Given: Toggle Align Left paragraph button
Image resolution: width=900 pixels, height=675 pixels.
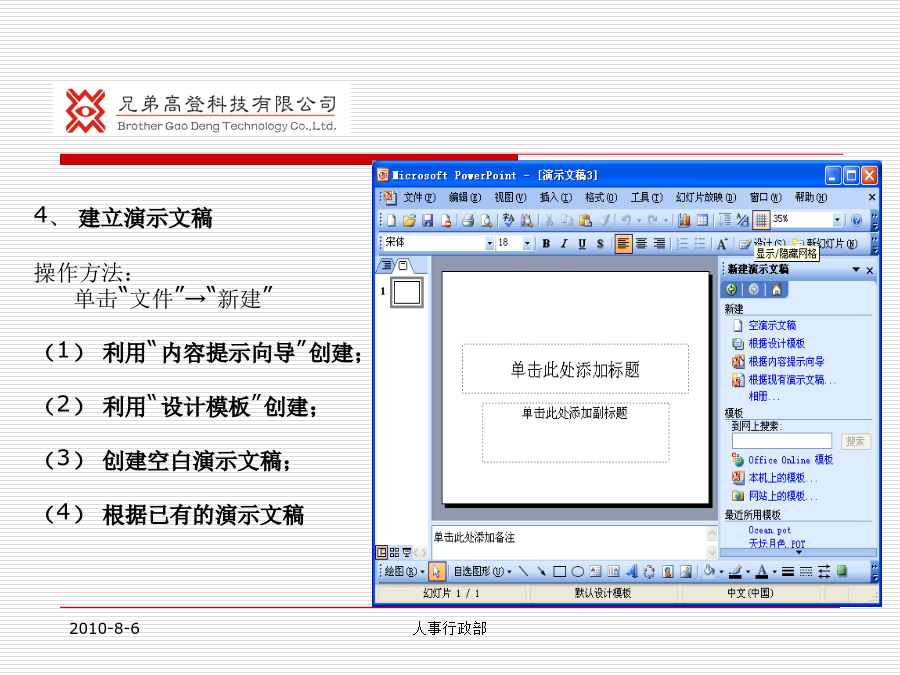Looking at the screenshot, I should (x=623, y=244).
